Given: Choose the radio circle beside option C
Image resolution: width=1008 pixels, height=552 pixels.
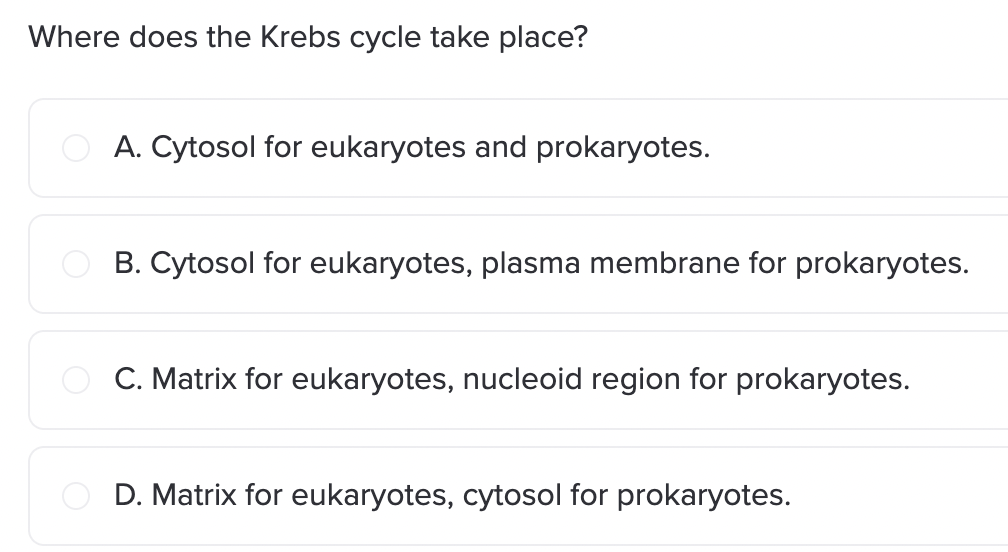Looking at the screenshot, I should pos(76,380).
